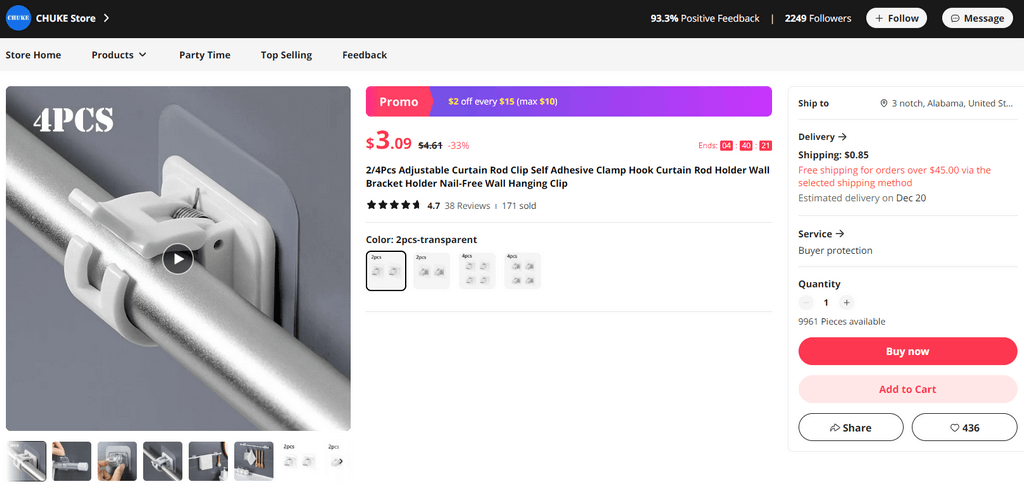1024x488 pixels.
Task: Click the Buy now button
Action: (908, 351)
